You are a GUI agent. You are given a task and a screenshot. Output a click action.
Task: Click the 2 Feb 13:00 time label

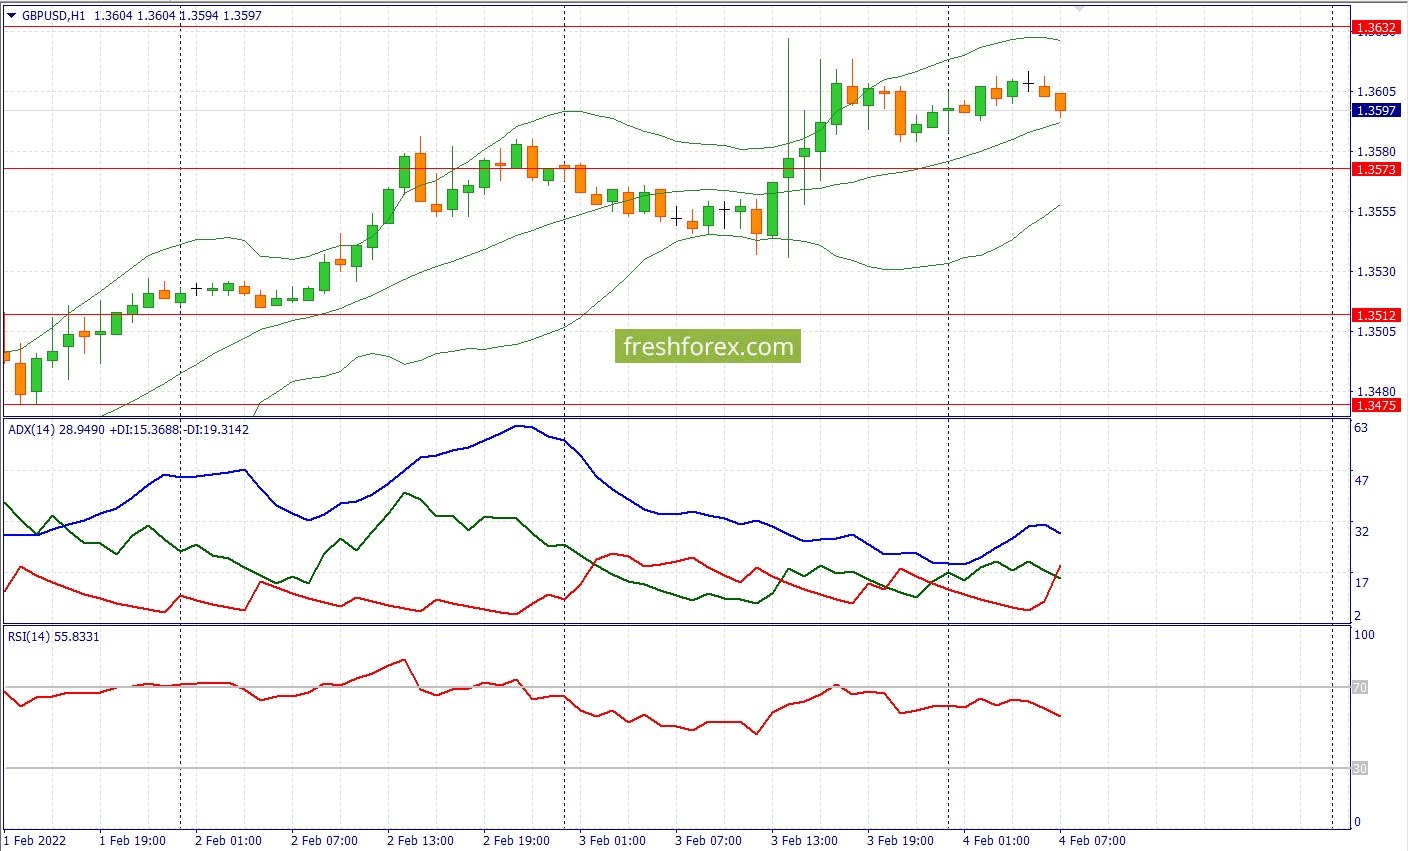pos(421,841)
